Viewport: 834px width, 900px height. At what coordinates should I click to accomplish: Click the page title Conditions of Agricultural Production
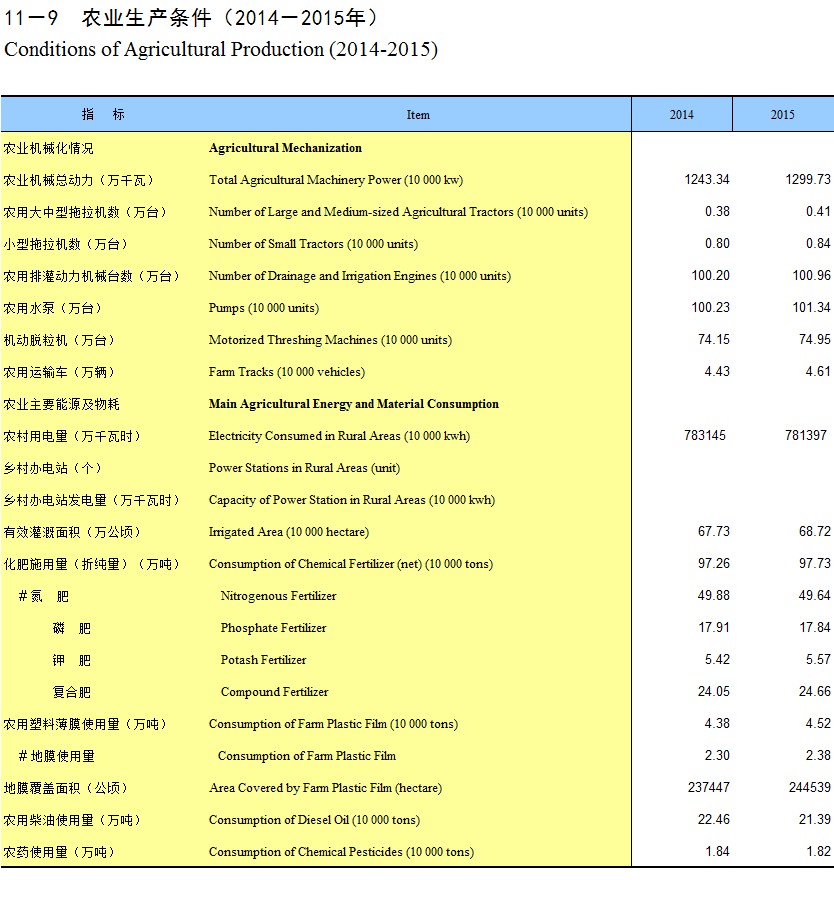click(x=221, y=49)
